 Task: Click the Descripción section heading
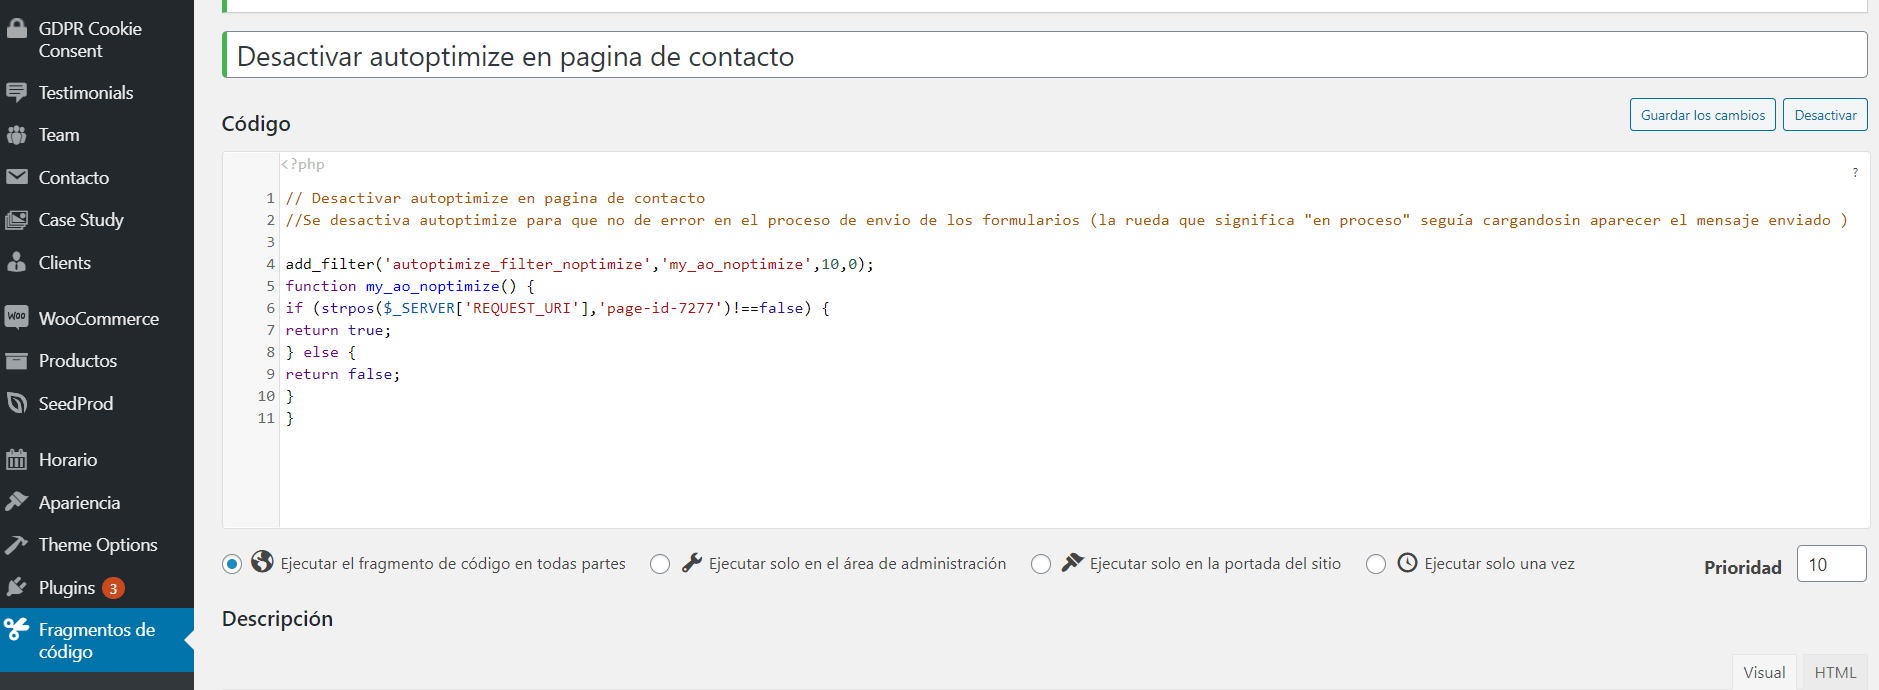pos(277,619)
